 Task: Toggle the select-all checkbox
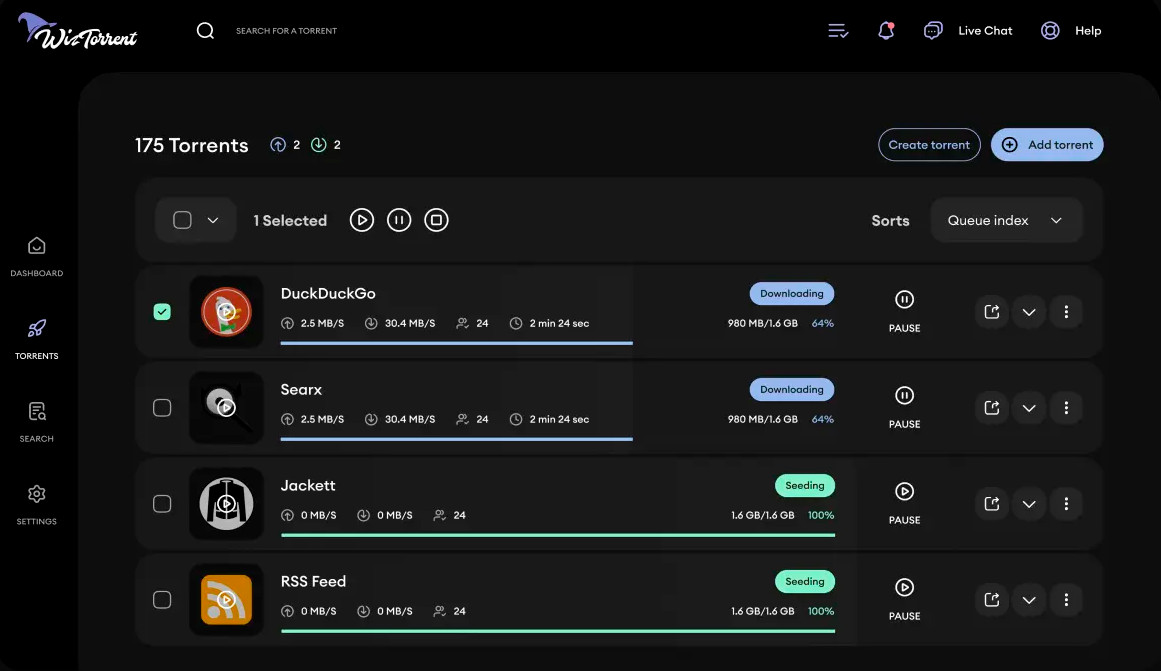pos(182,220)
